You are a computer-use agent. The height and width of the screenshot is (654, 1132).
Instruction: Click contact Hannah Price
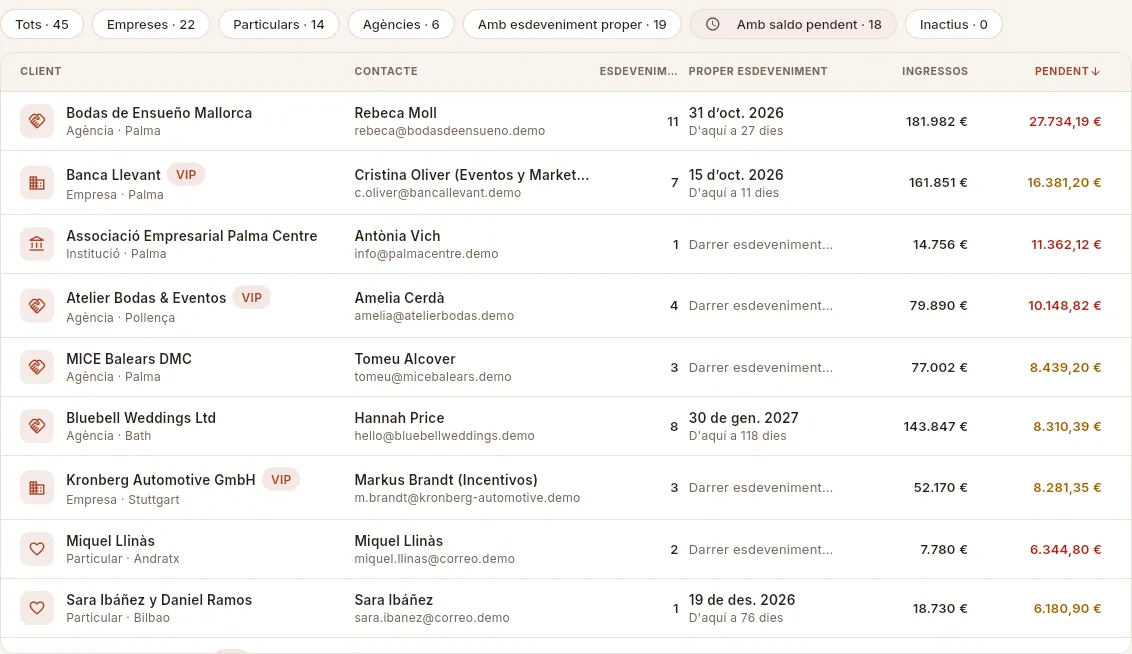(399, 418)
